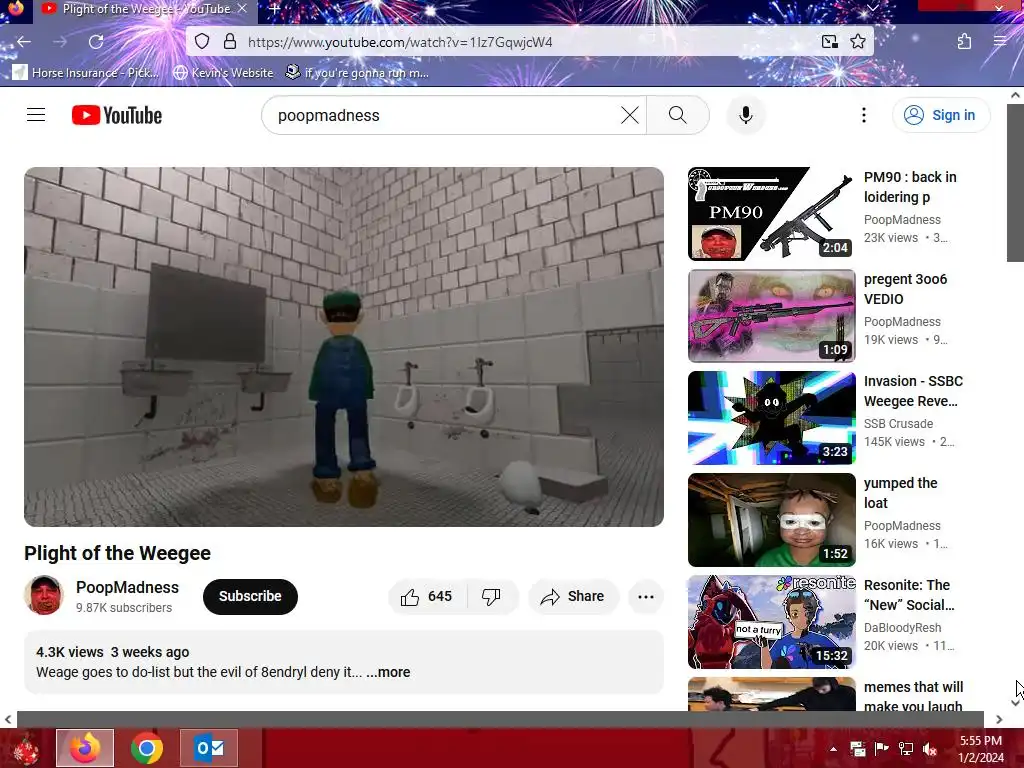Image resolution: width=1024 pixels, height=768 pixels.
Task: Click the URL address bar
Action: (x=530, y=42)
